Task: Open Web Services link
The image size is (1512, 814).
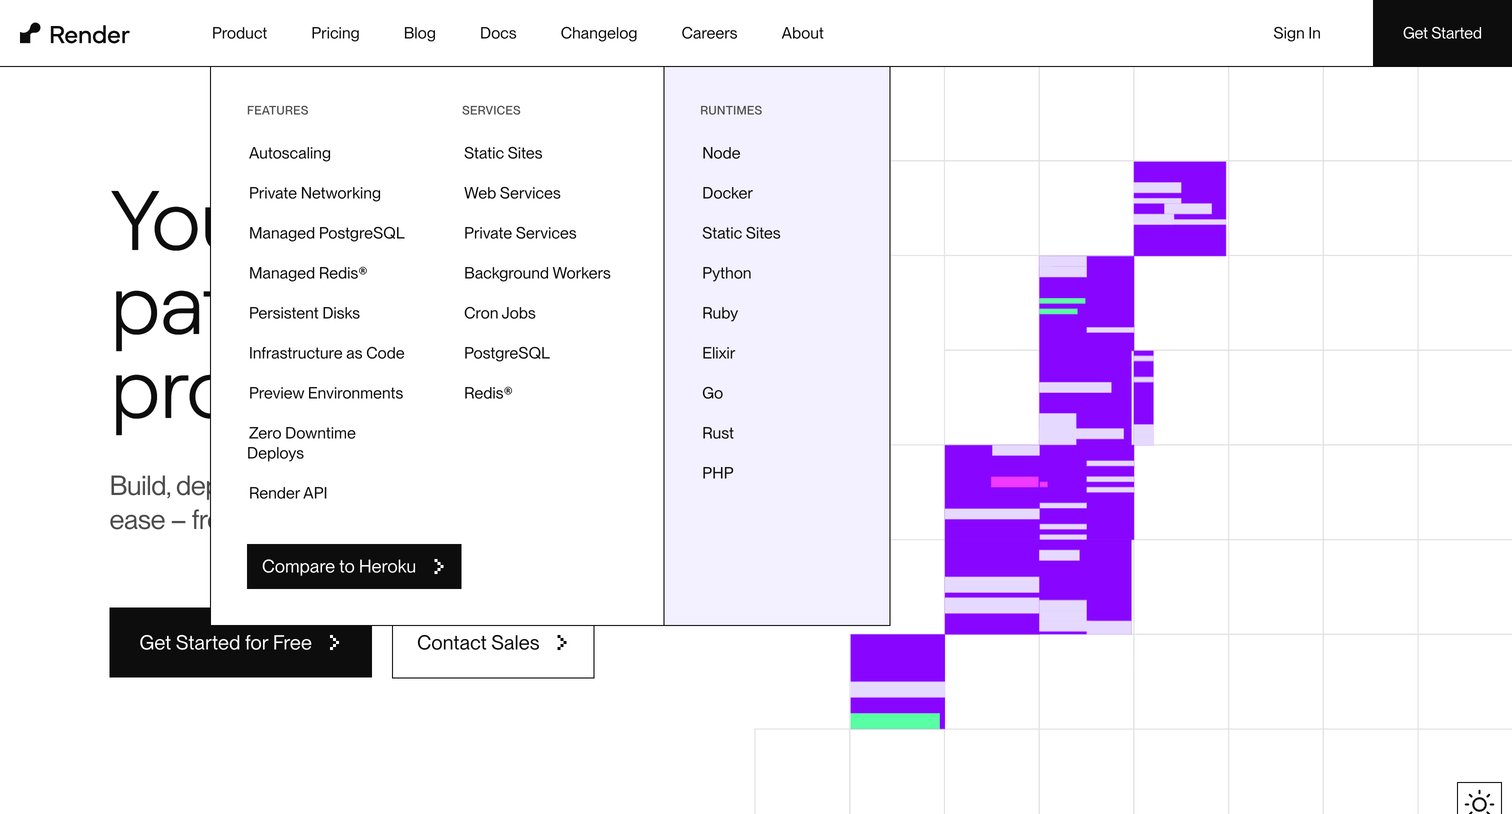Action: 512,193
